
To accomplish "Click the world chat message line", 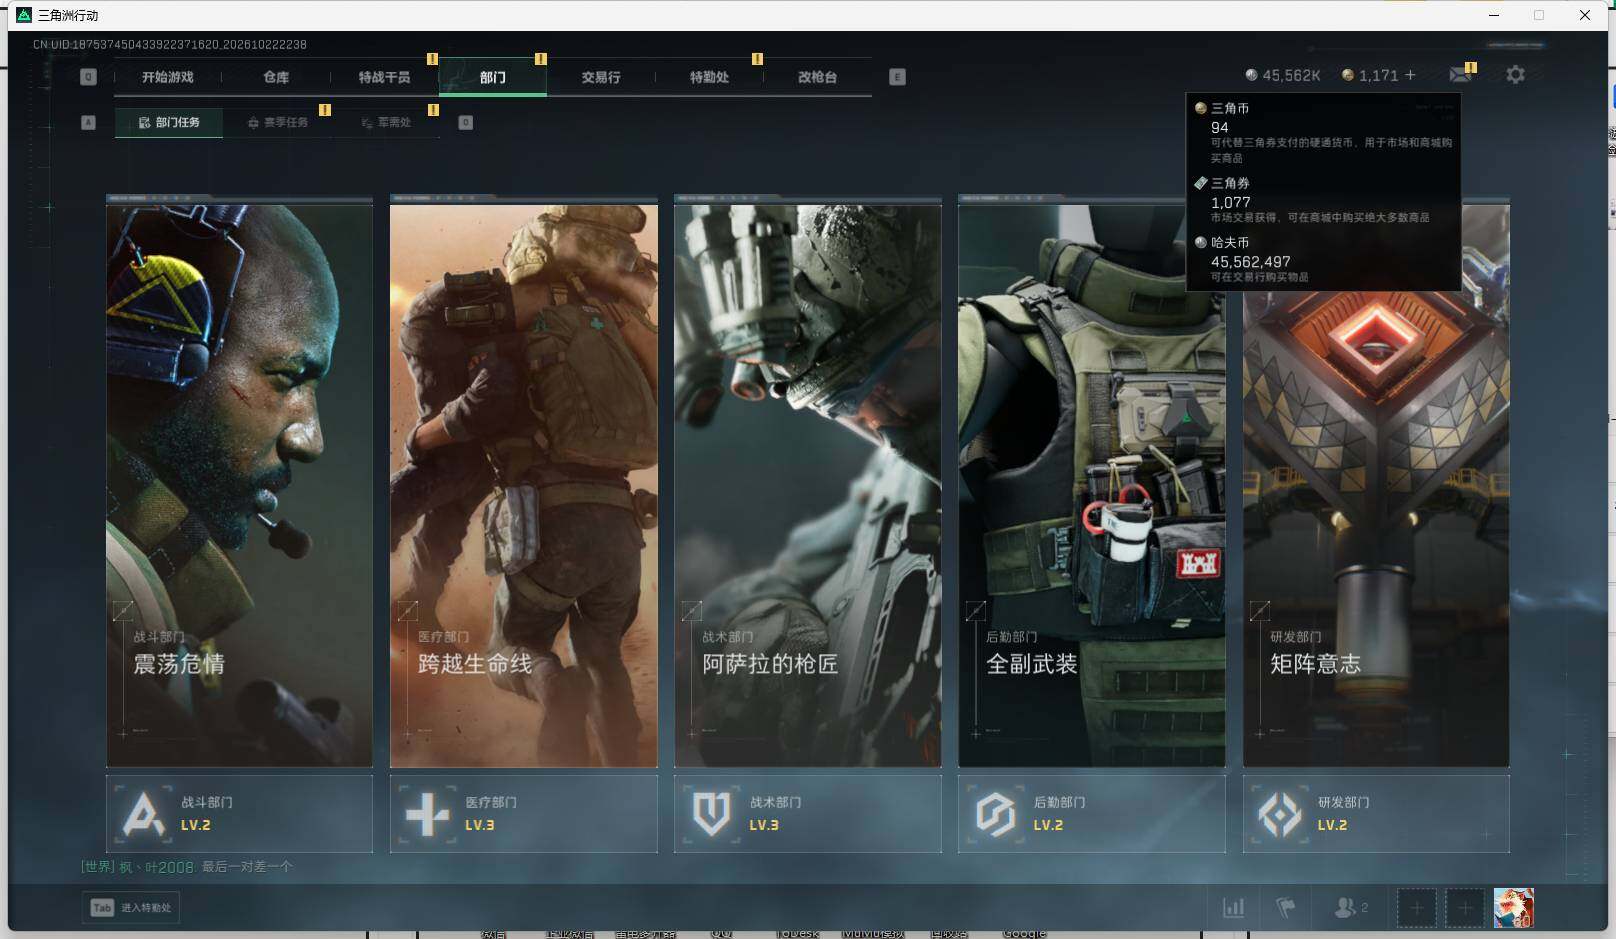I will tap(187, 867).
